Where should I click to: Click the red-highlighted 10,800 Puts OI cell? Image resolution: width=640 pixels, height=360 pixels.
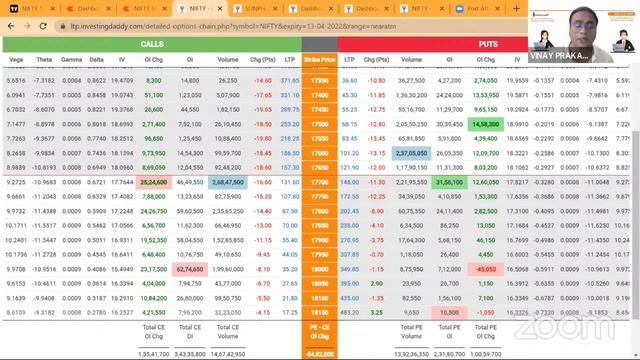point(449,313)
